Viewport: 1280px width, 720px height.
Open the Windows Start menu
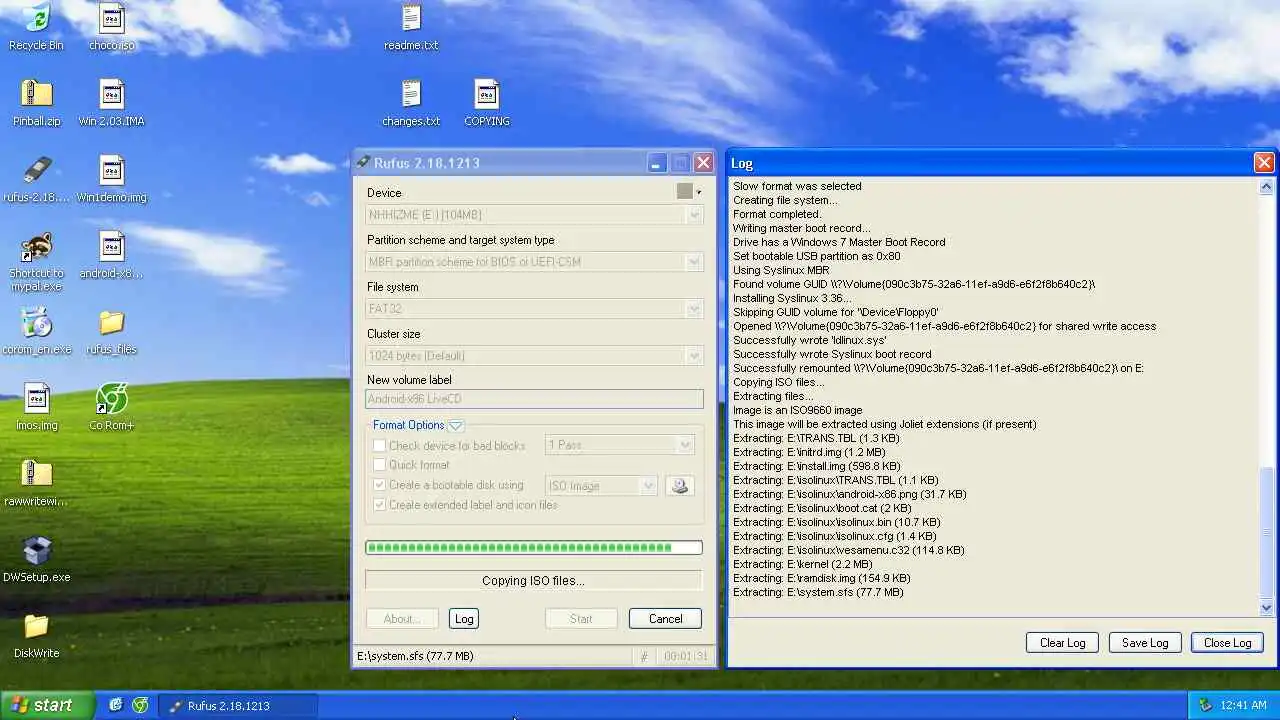[46, 705]
